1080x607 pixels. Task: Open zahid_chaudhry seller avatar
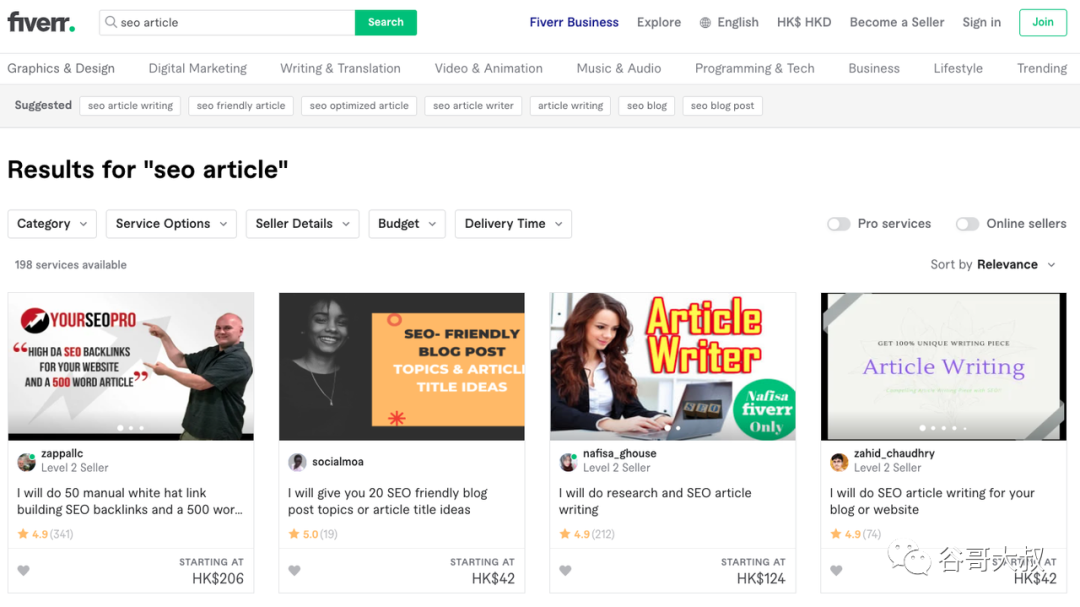coord(839,462)
